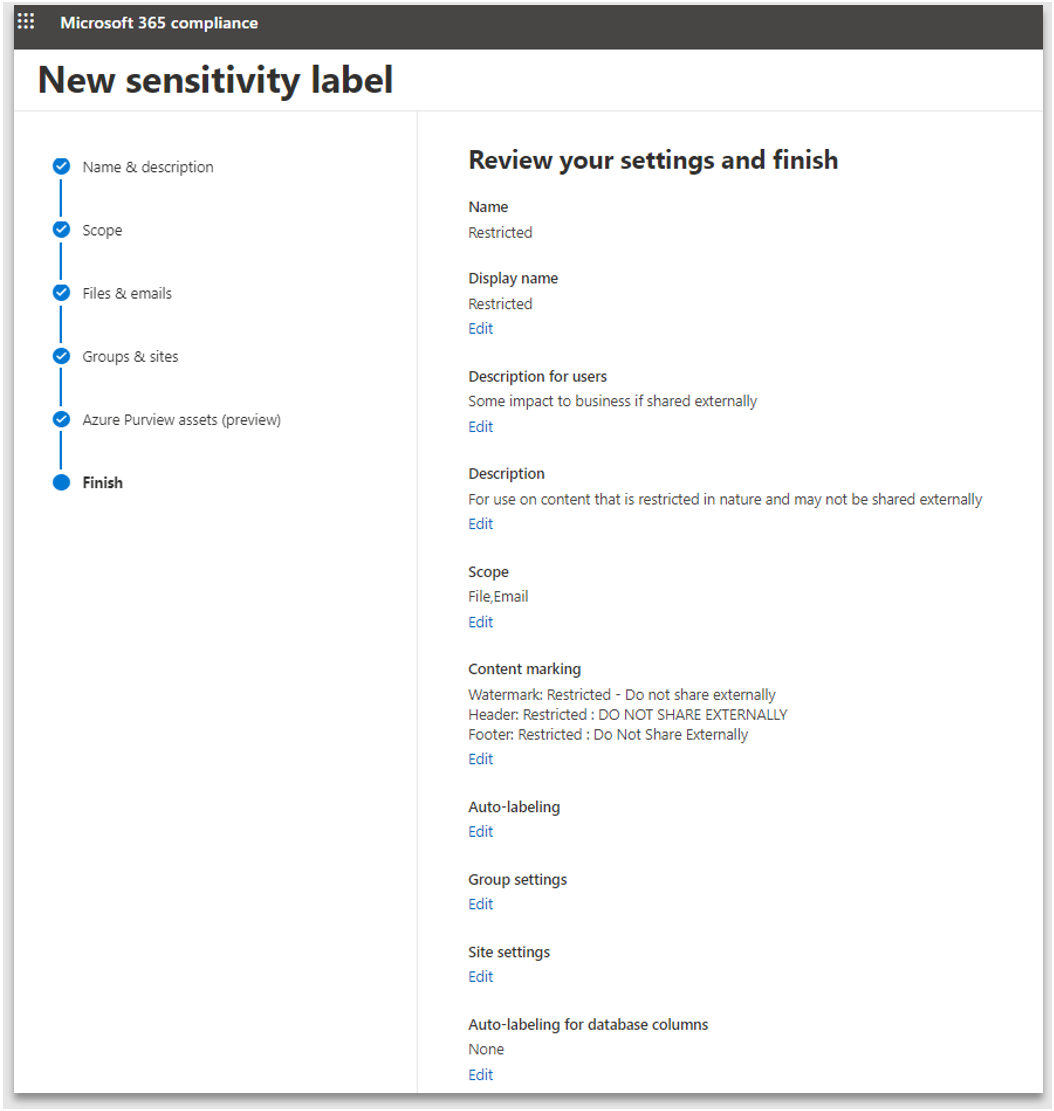
Task: Edit the Description for users field
Action: 480,426
